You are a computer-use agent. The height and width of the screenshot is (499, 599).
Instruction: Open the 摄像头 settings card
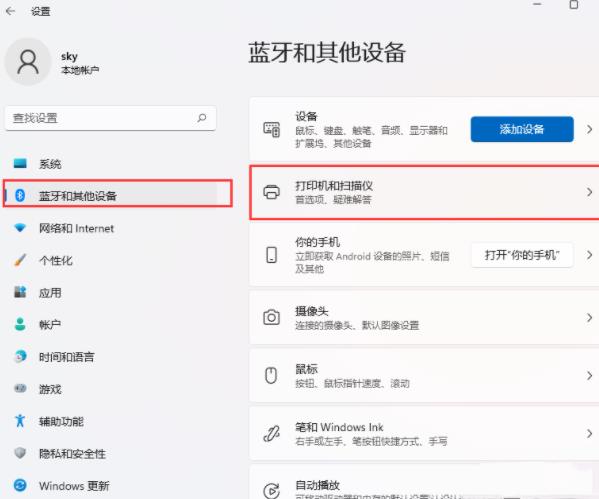click(424, 318)
